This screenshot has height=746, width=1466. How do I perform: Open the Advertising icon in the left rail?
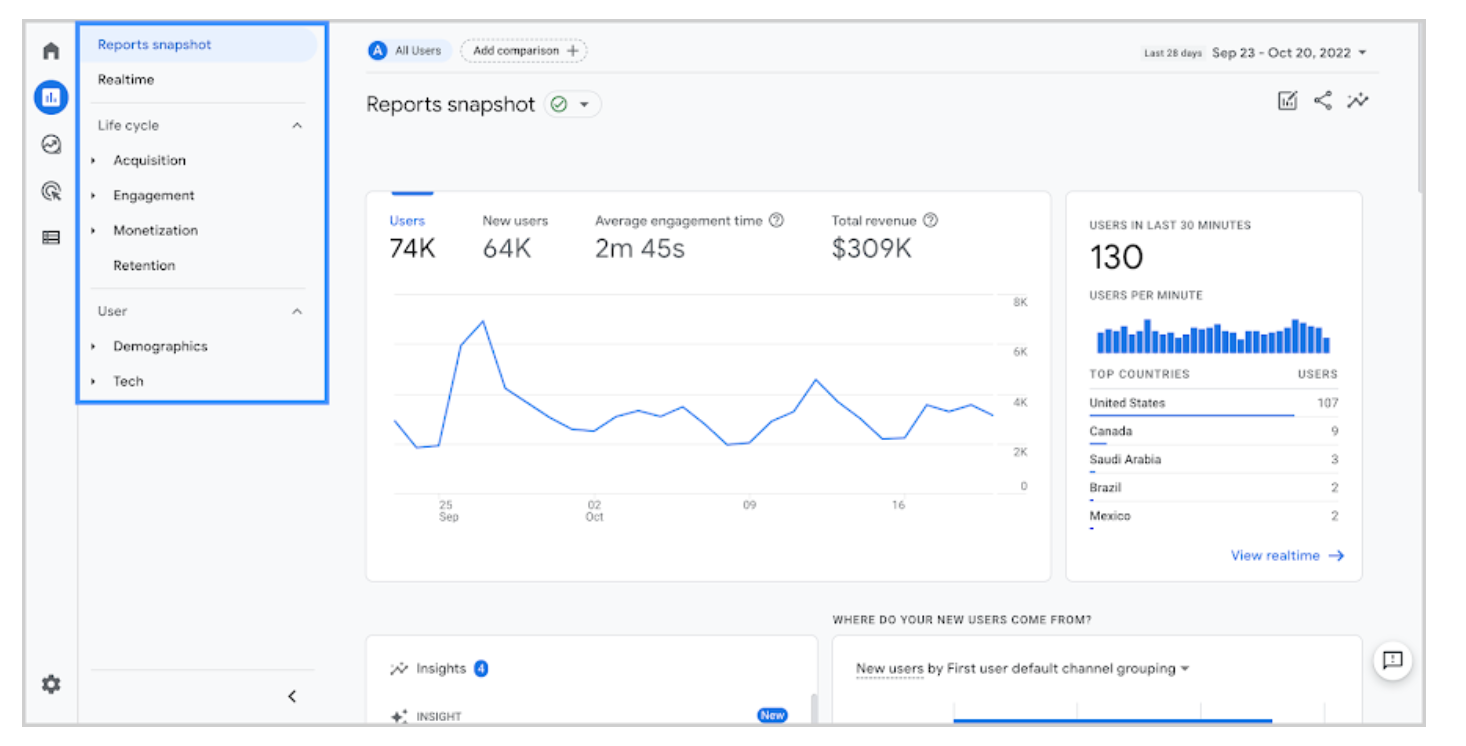tap(51, 191)
